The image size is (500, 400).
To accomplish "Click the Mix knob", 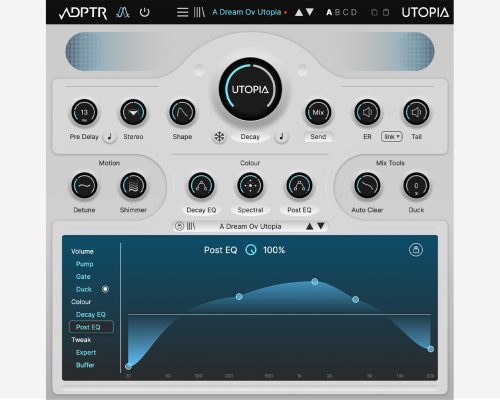I will pos(318,112).
